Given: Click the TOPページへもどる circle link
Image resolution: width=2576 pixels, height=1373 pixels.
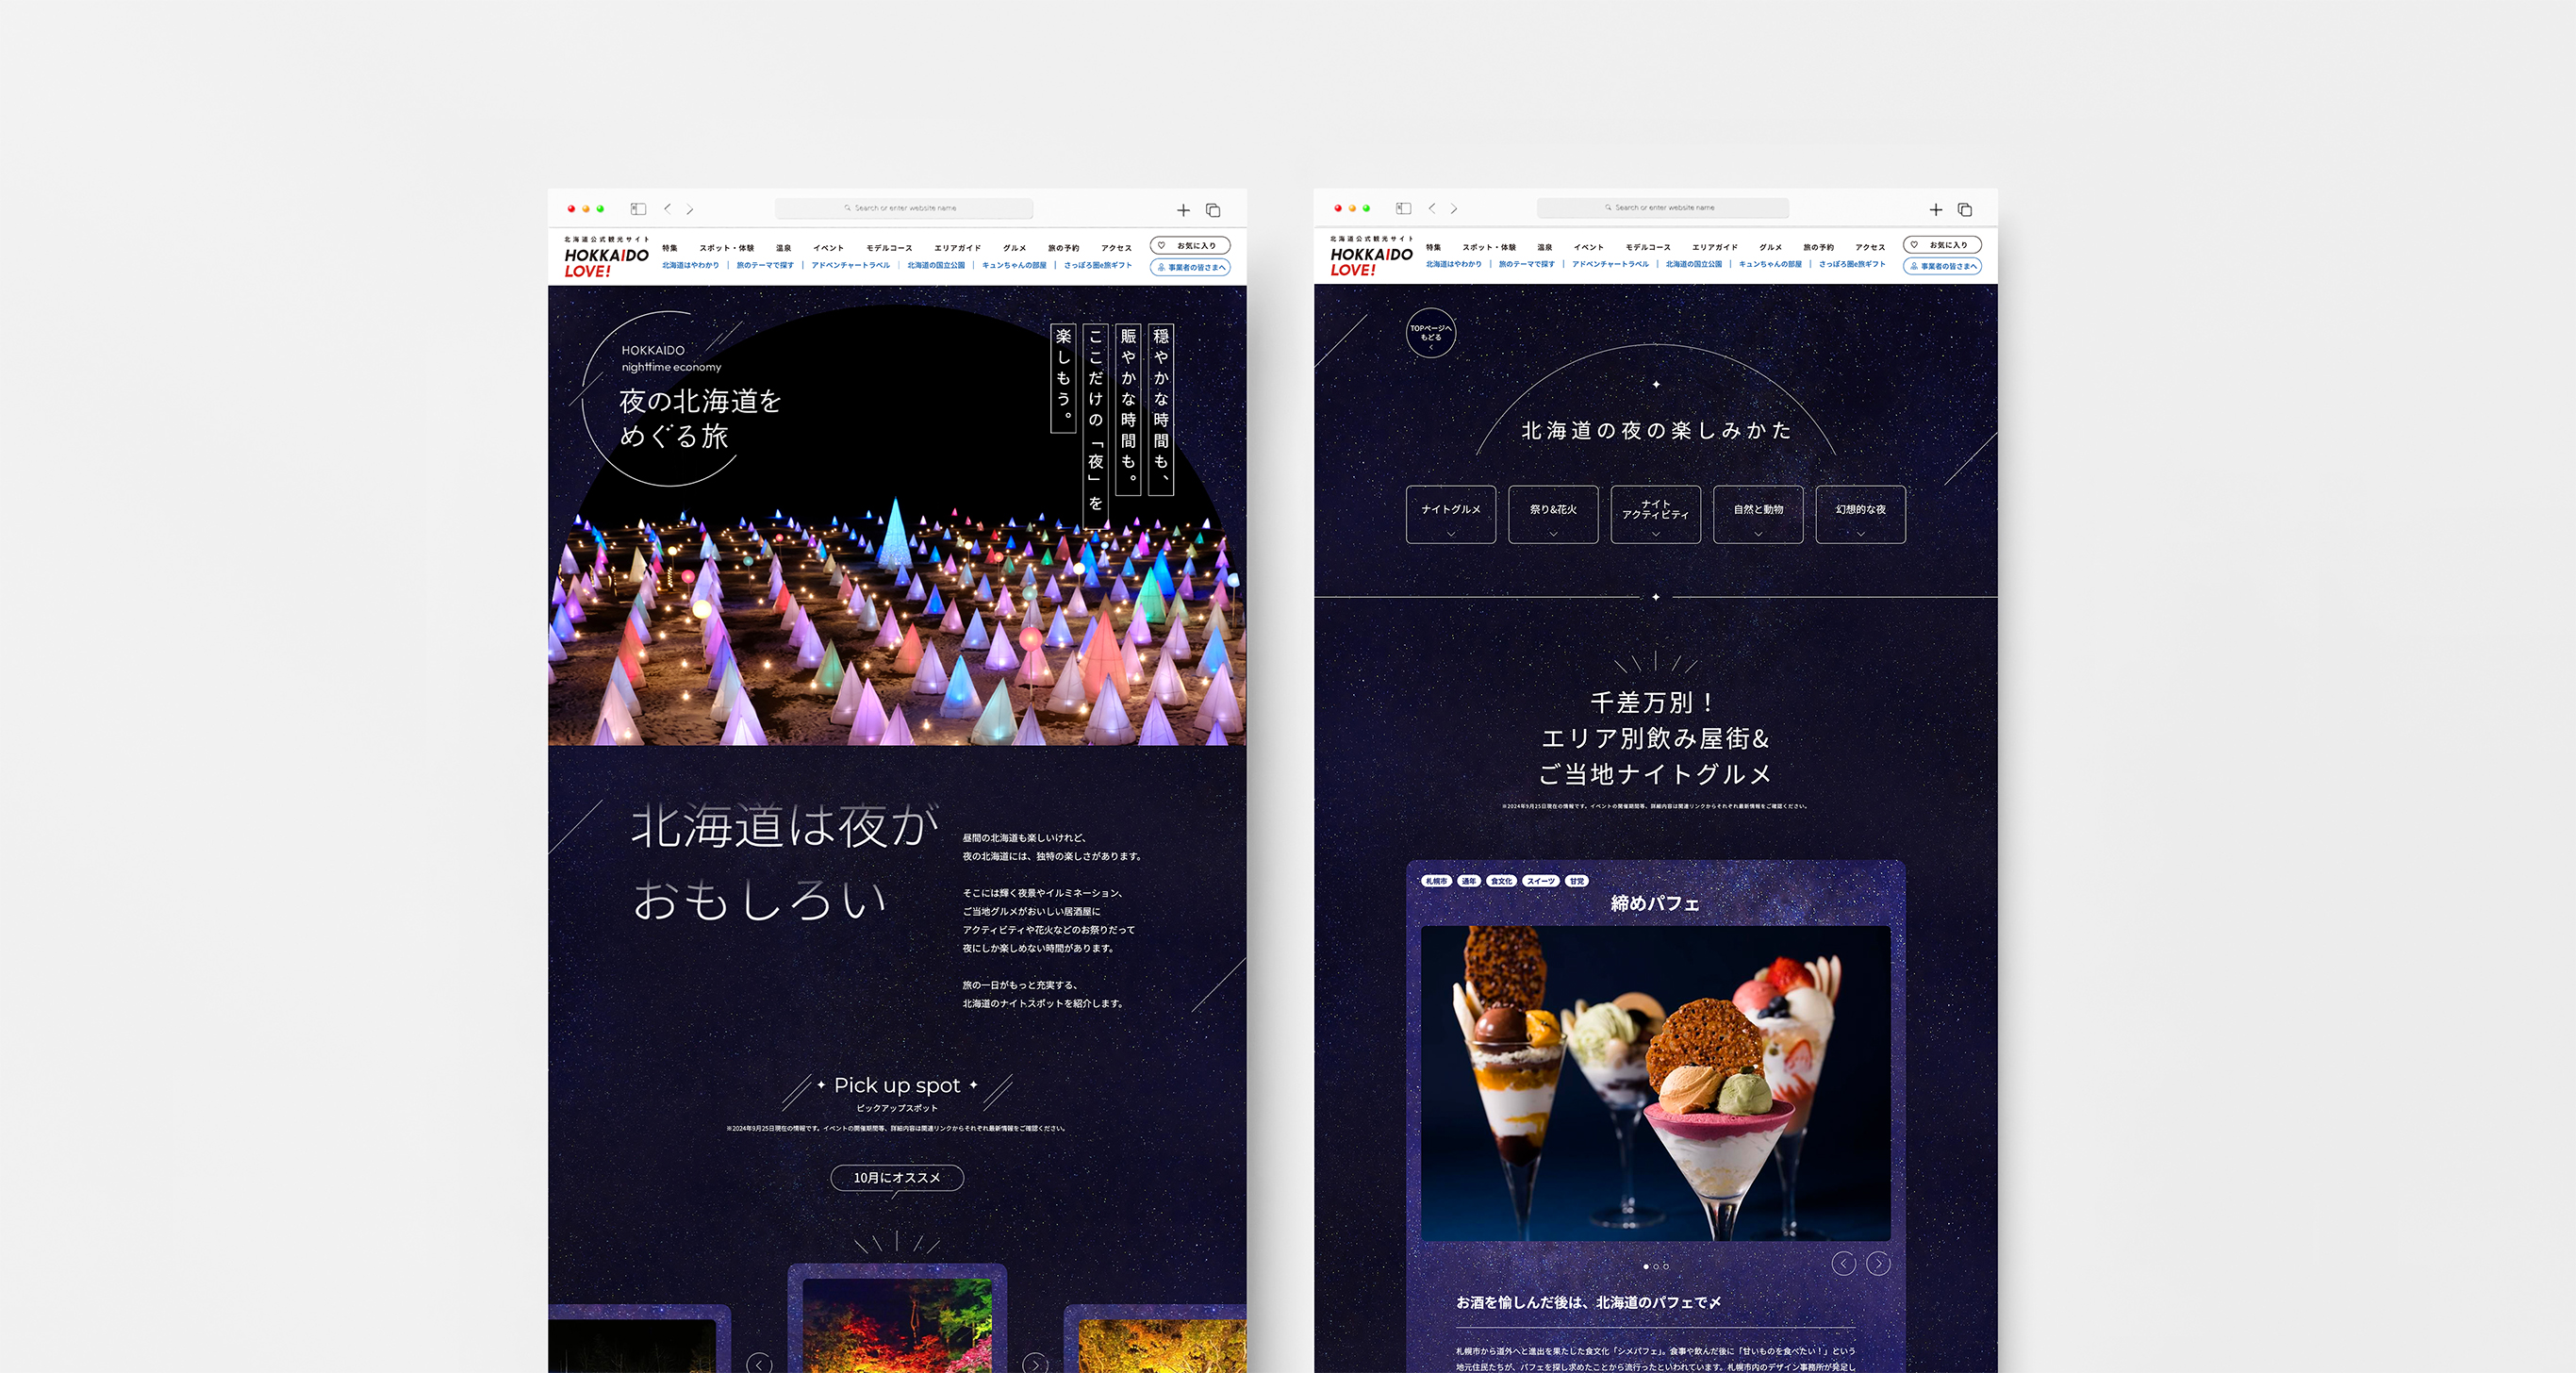Looking at the screenshot, I should click(x=1430, y=333).
